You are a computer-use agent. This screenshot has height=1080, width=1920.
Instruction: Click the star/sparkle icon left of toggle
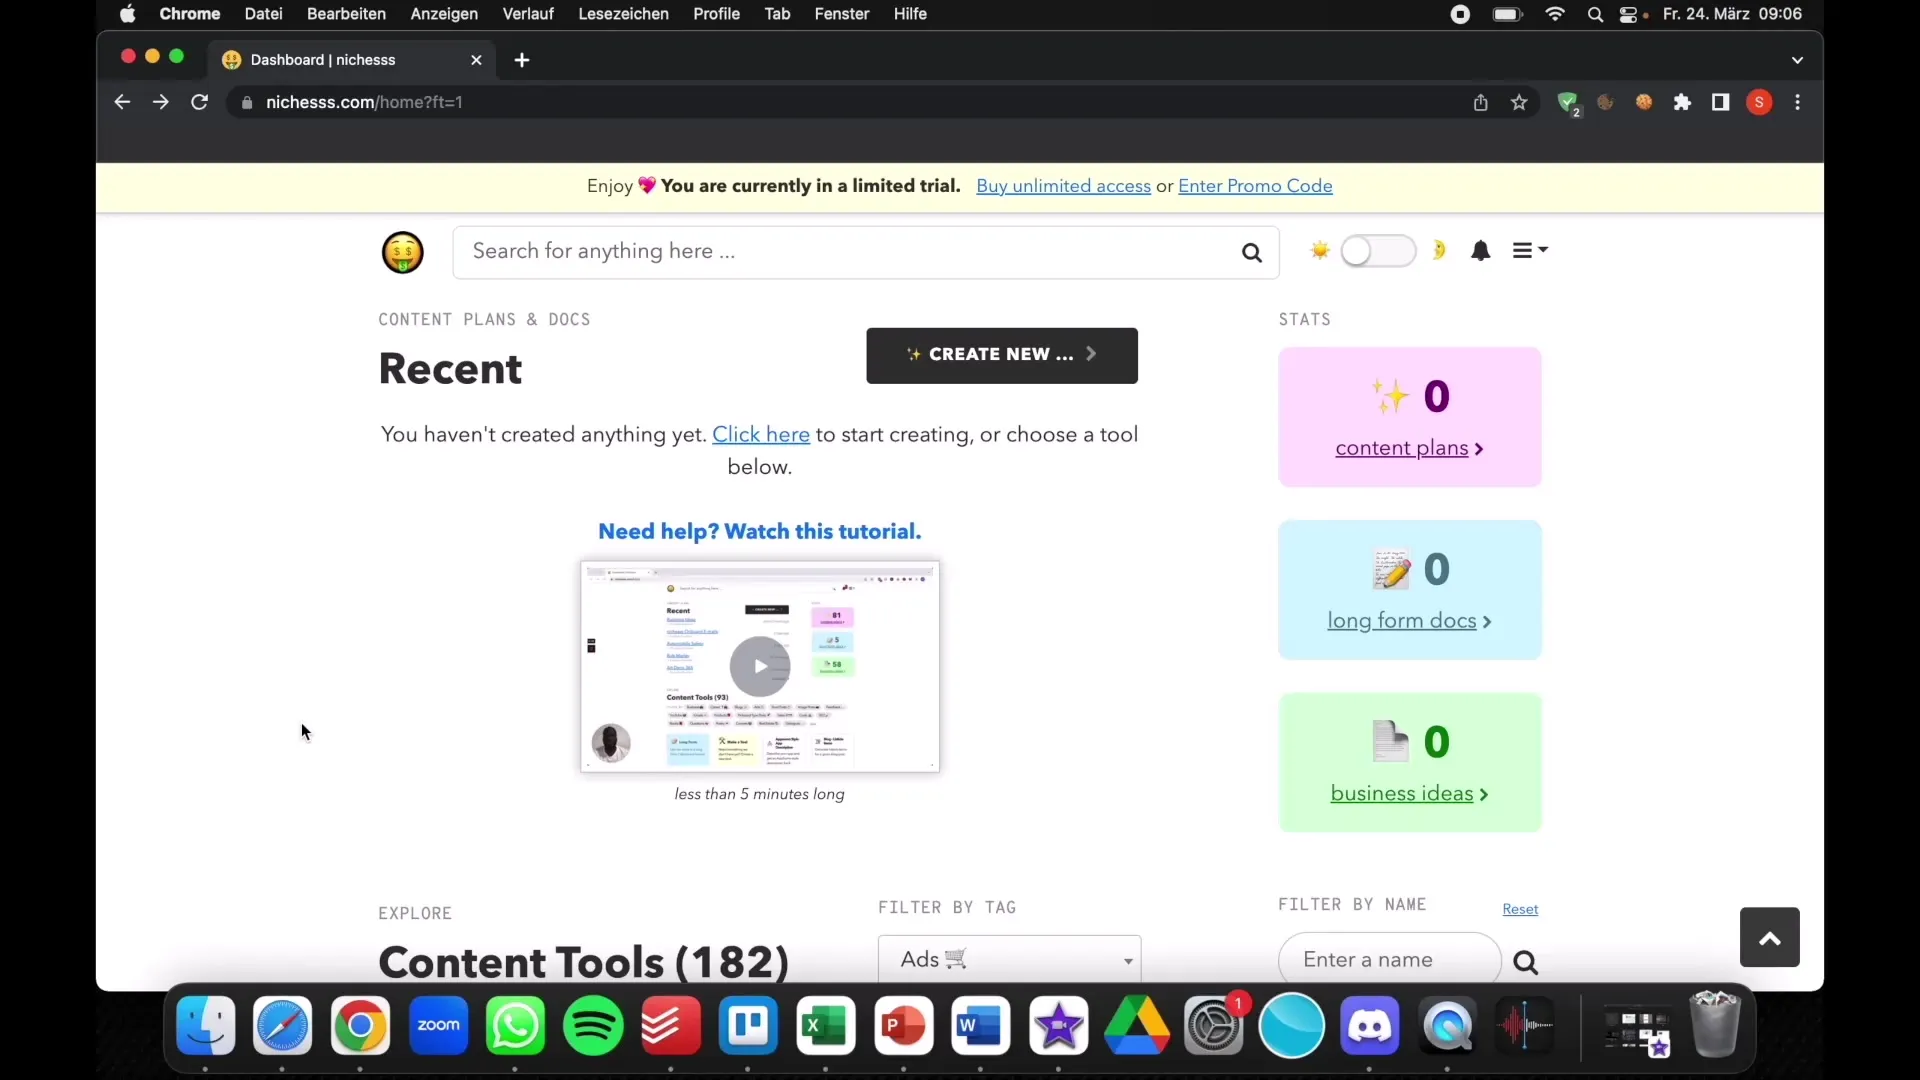[1320, 249]
